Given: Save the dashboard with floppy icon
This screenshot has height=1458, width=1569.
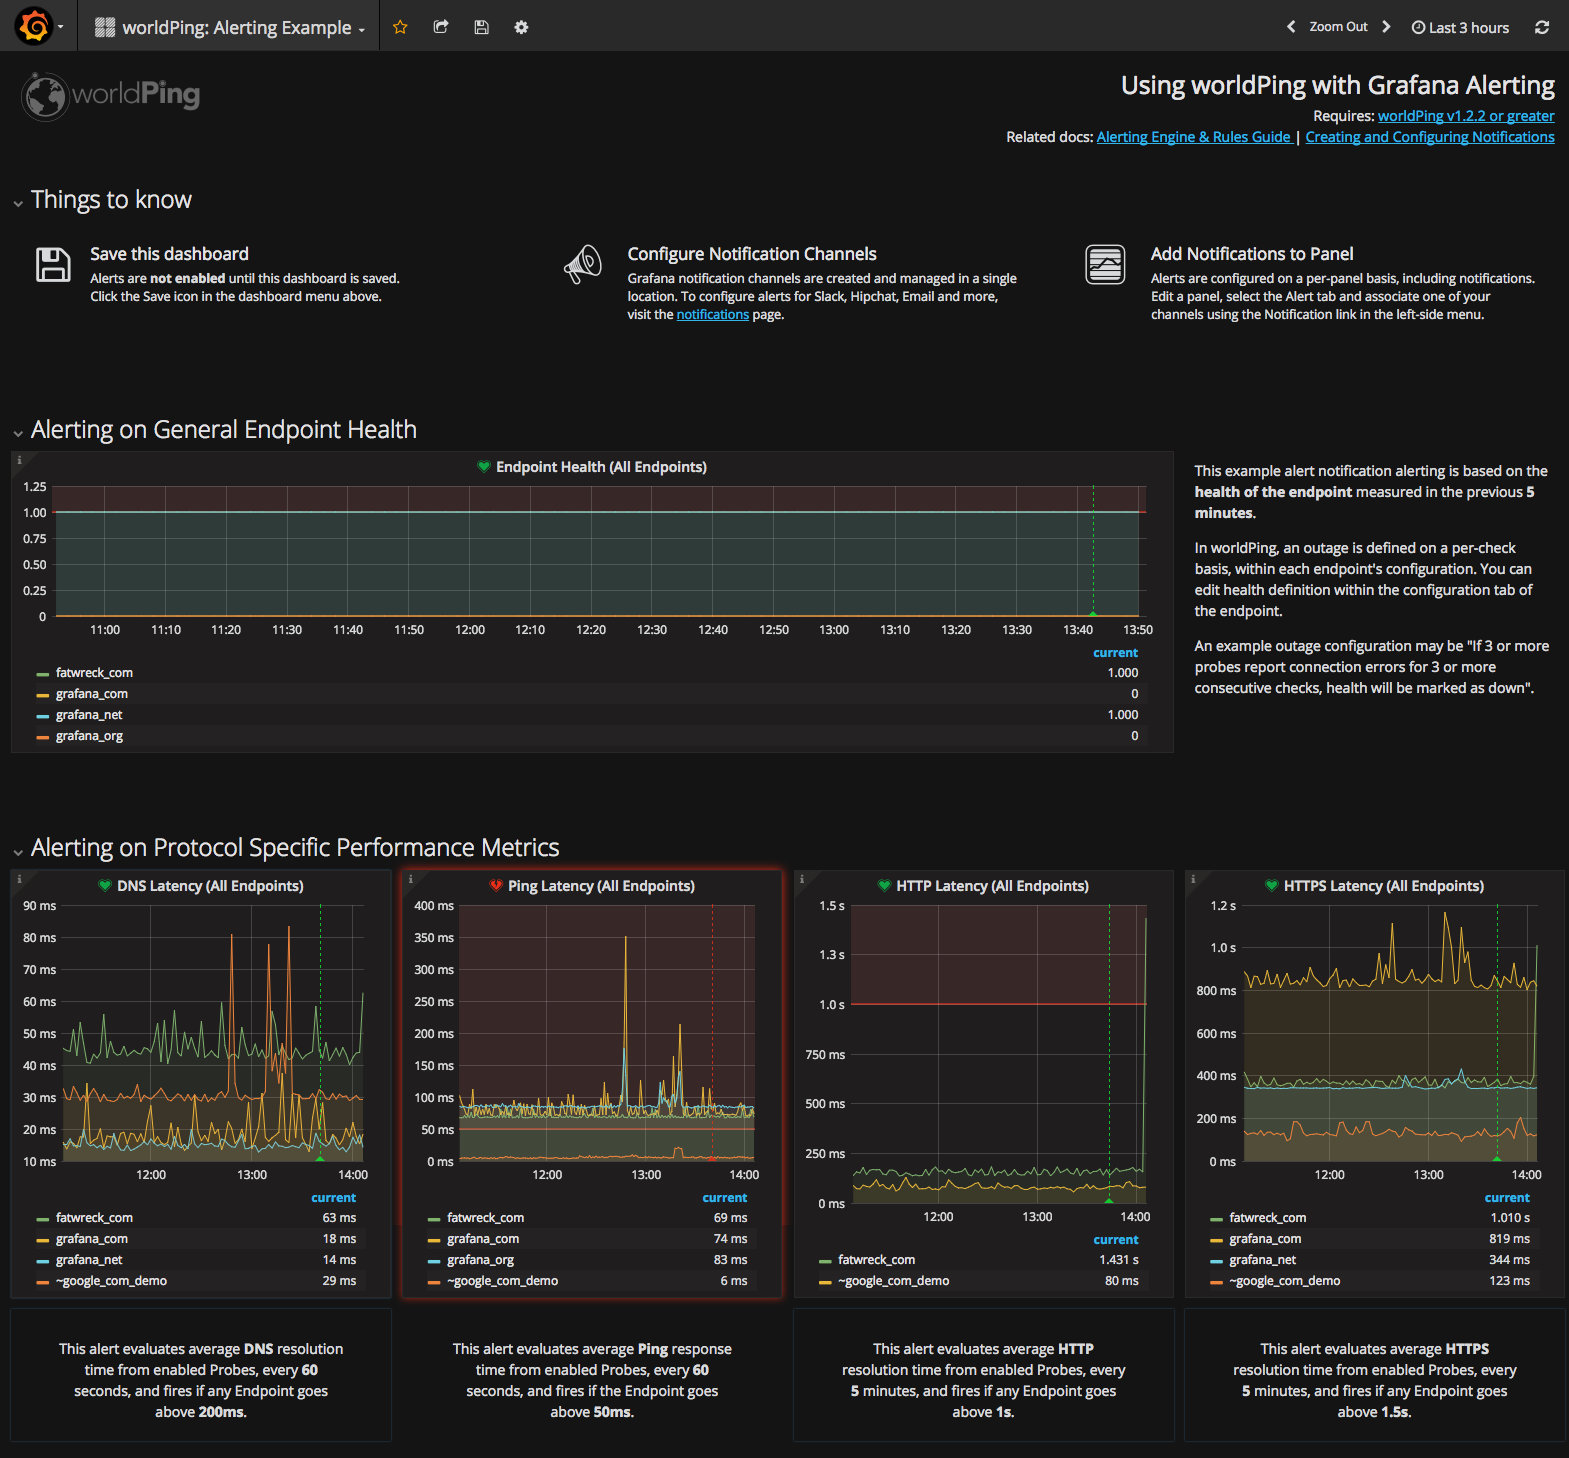Looking at the screenshot, I should click(x=481, y=27).
